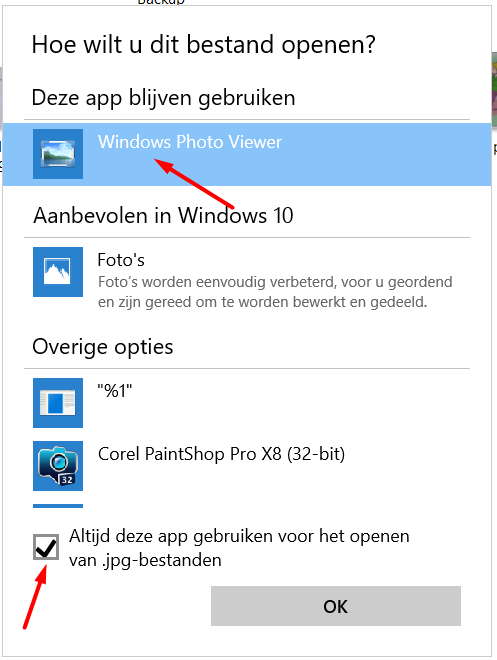Select the "%1" option label
The image size is (497, 660).
tap(114, 391)
